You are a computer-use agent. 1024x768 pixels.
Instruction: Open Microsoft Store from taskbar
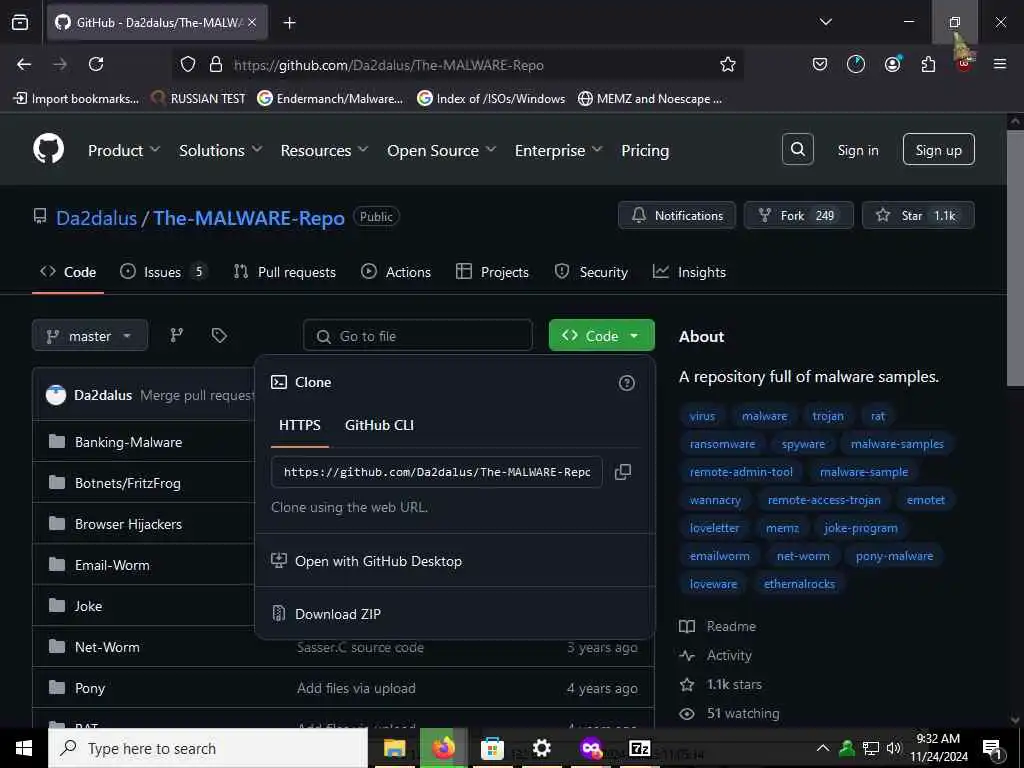[x=492, y=748]
